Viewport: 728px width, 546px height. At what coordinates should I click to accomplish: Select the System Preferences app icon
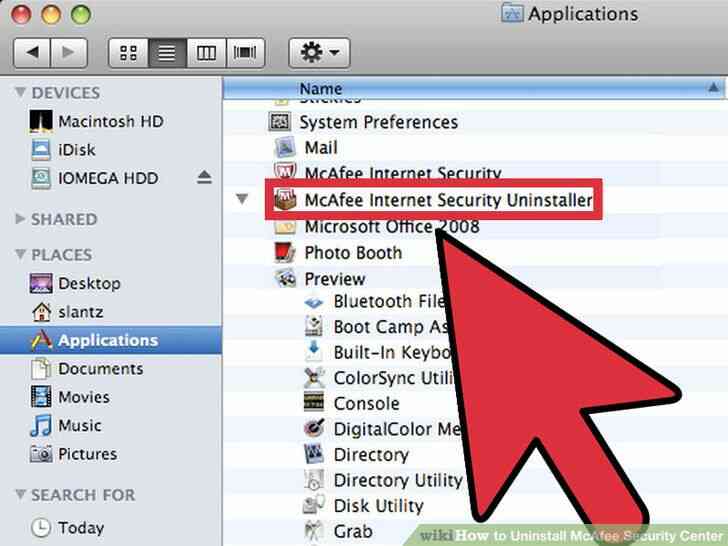(x=280, y=122)
